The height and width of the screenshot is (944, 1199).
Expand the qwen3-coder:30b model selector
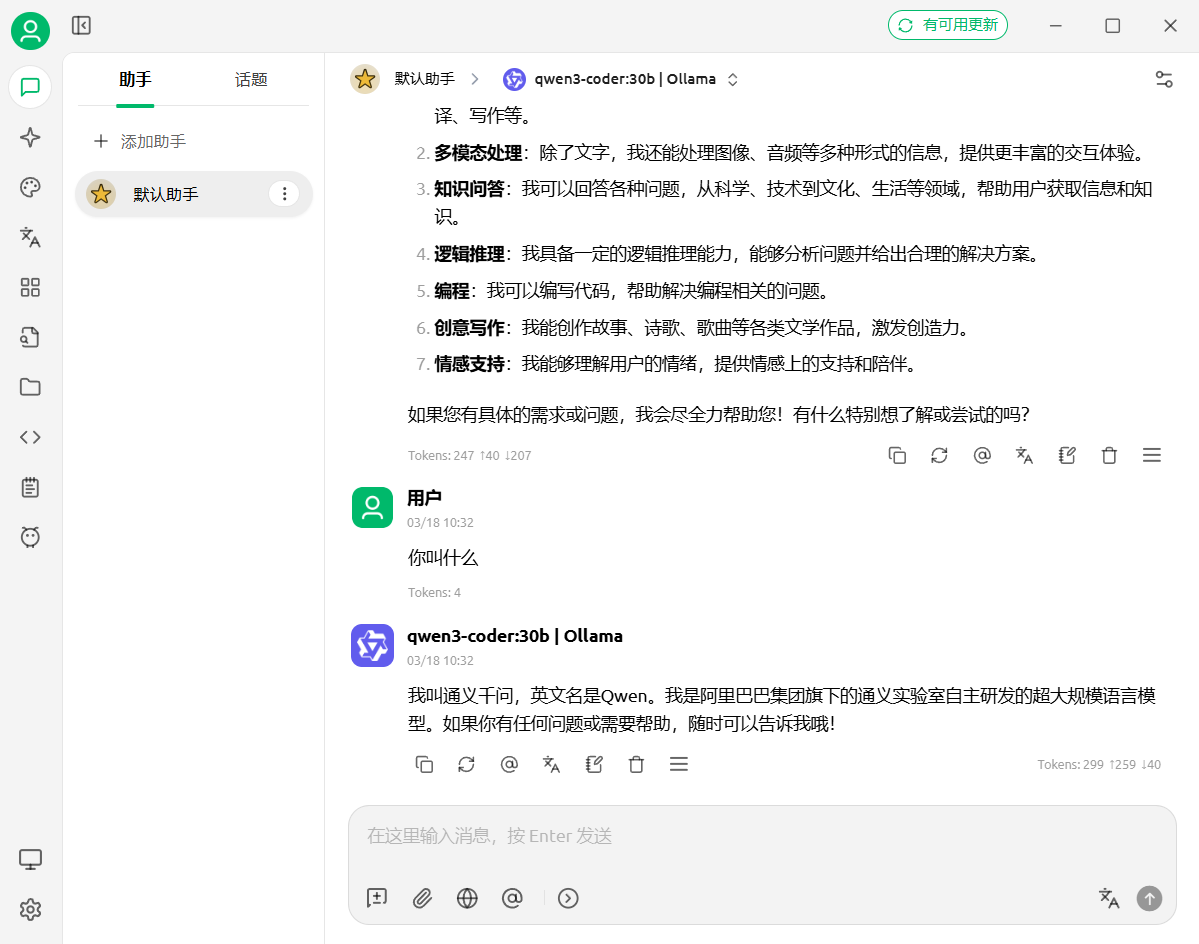coord(625,79)
